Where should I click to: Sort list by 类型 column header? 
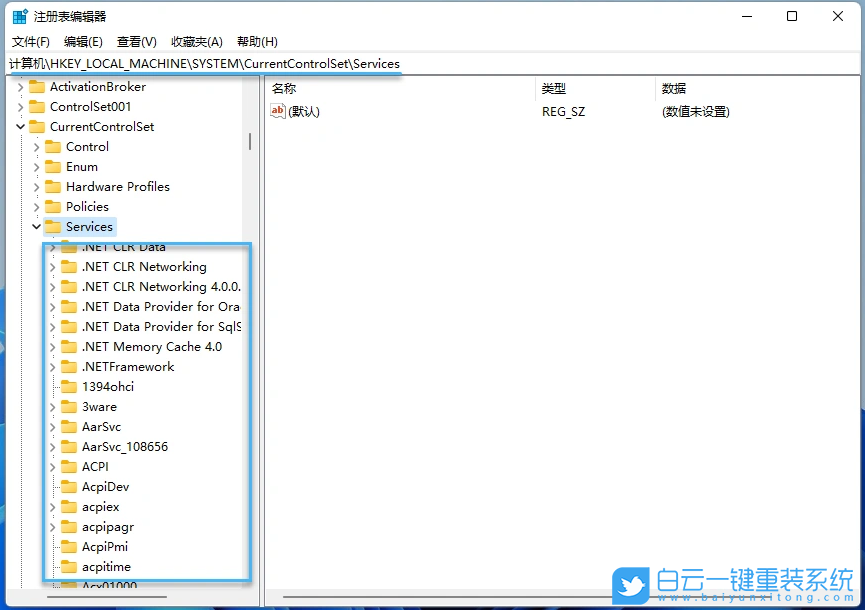pyautogui.click(x=554, y=88)
